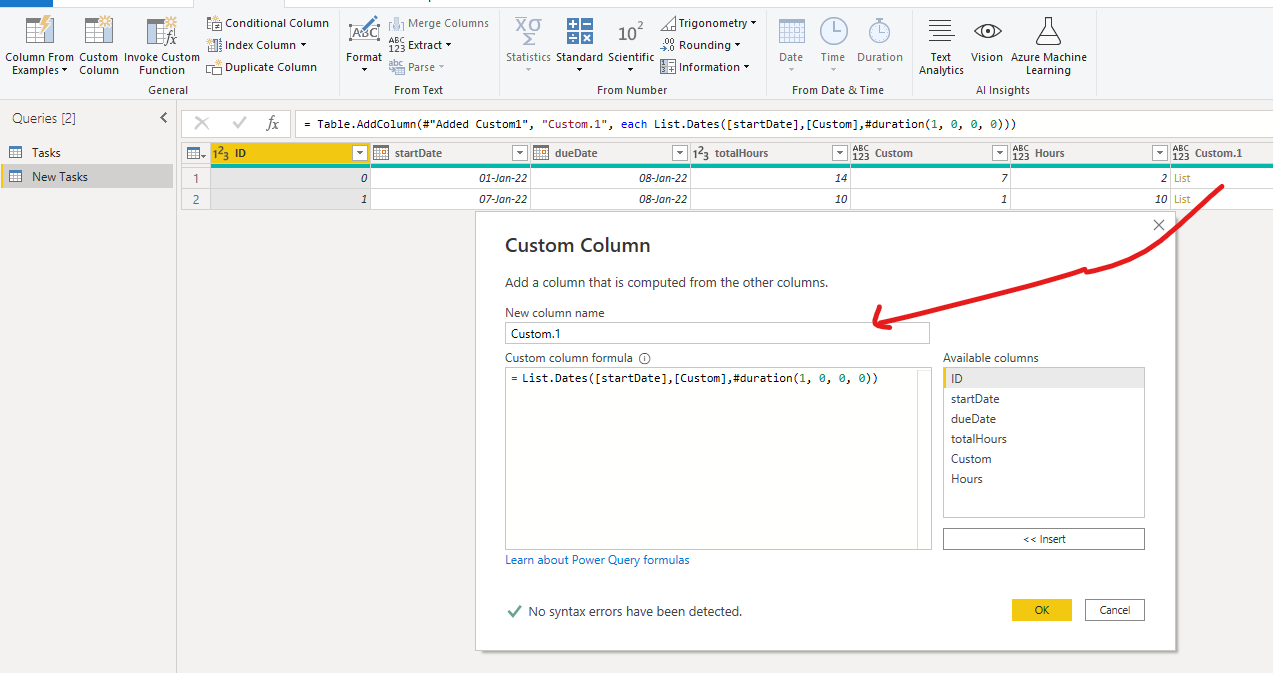The height and width of the screenshot is (673, 1273).
Task: Click the Statistics ribbon icon
Action: point(528,31)
